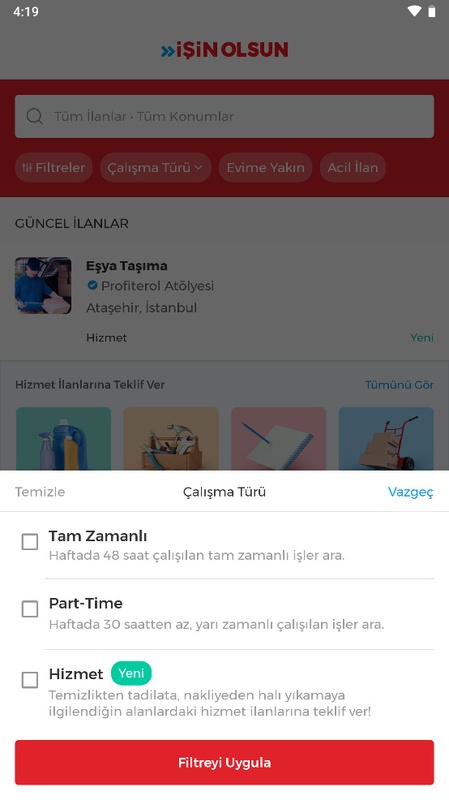Tap Temizle to clear selections
Screen dimensions: 449x800
pos(40,492)
